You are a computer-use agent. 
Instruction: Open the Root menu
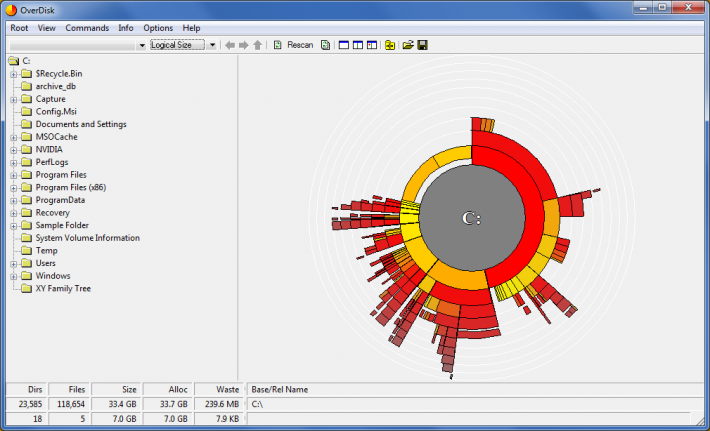pyautogui.click(x=19, y=28)
